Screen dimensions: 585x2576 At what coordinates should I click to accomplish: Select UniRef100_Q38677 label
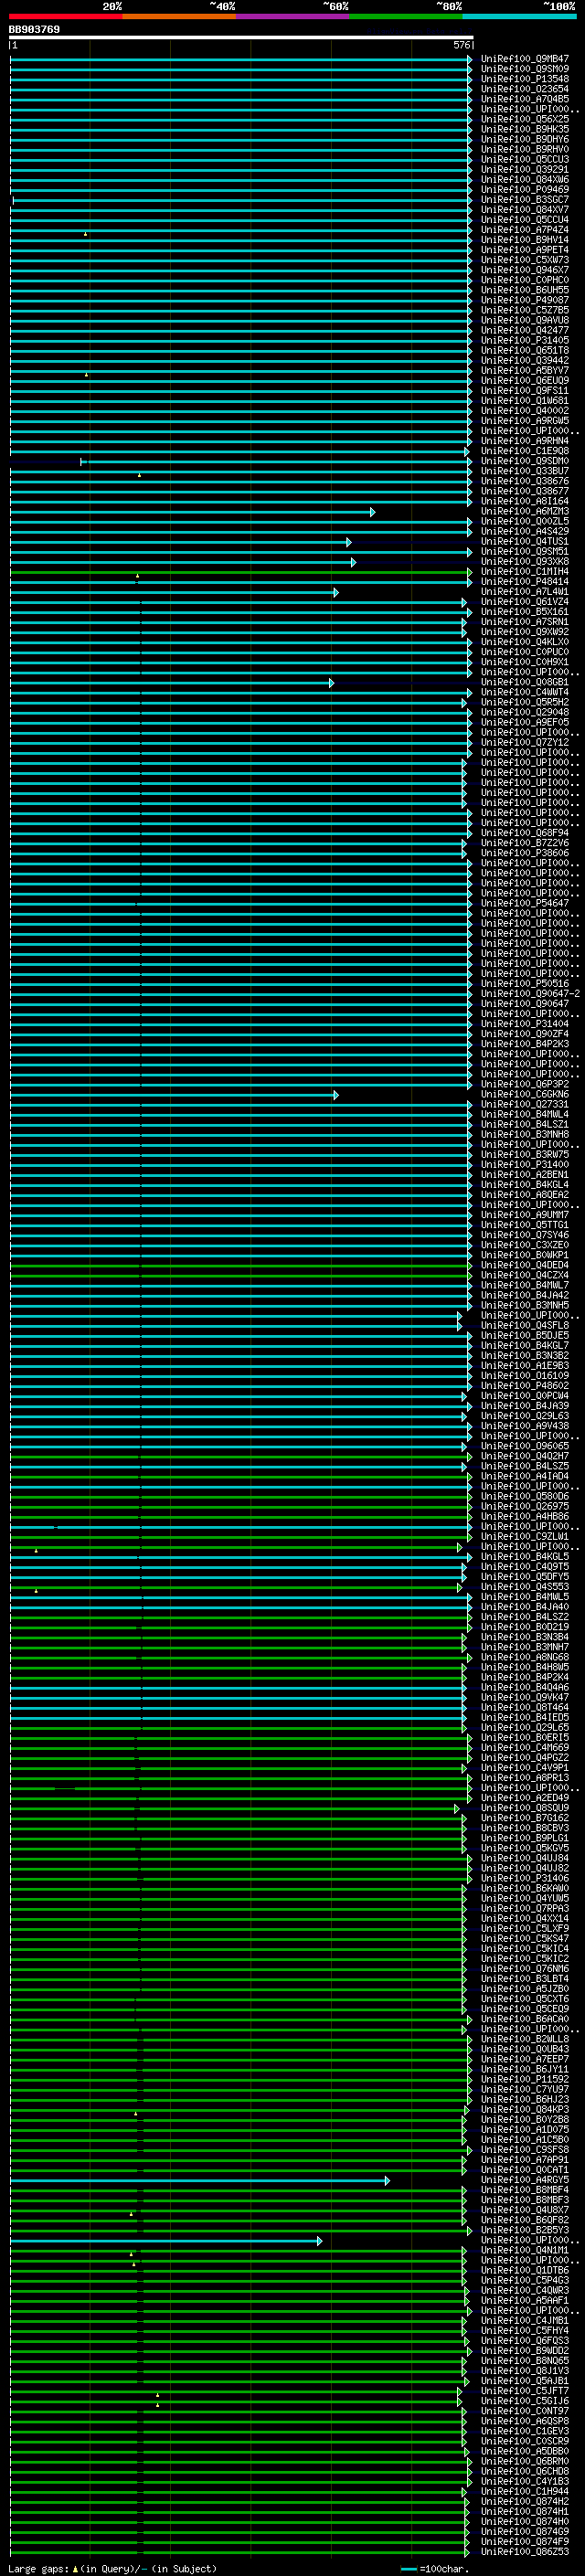525,491
